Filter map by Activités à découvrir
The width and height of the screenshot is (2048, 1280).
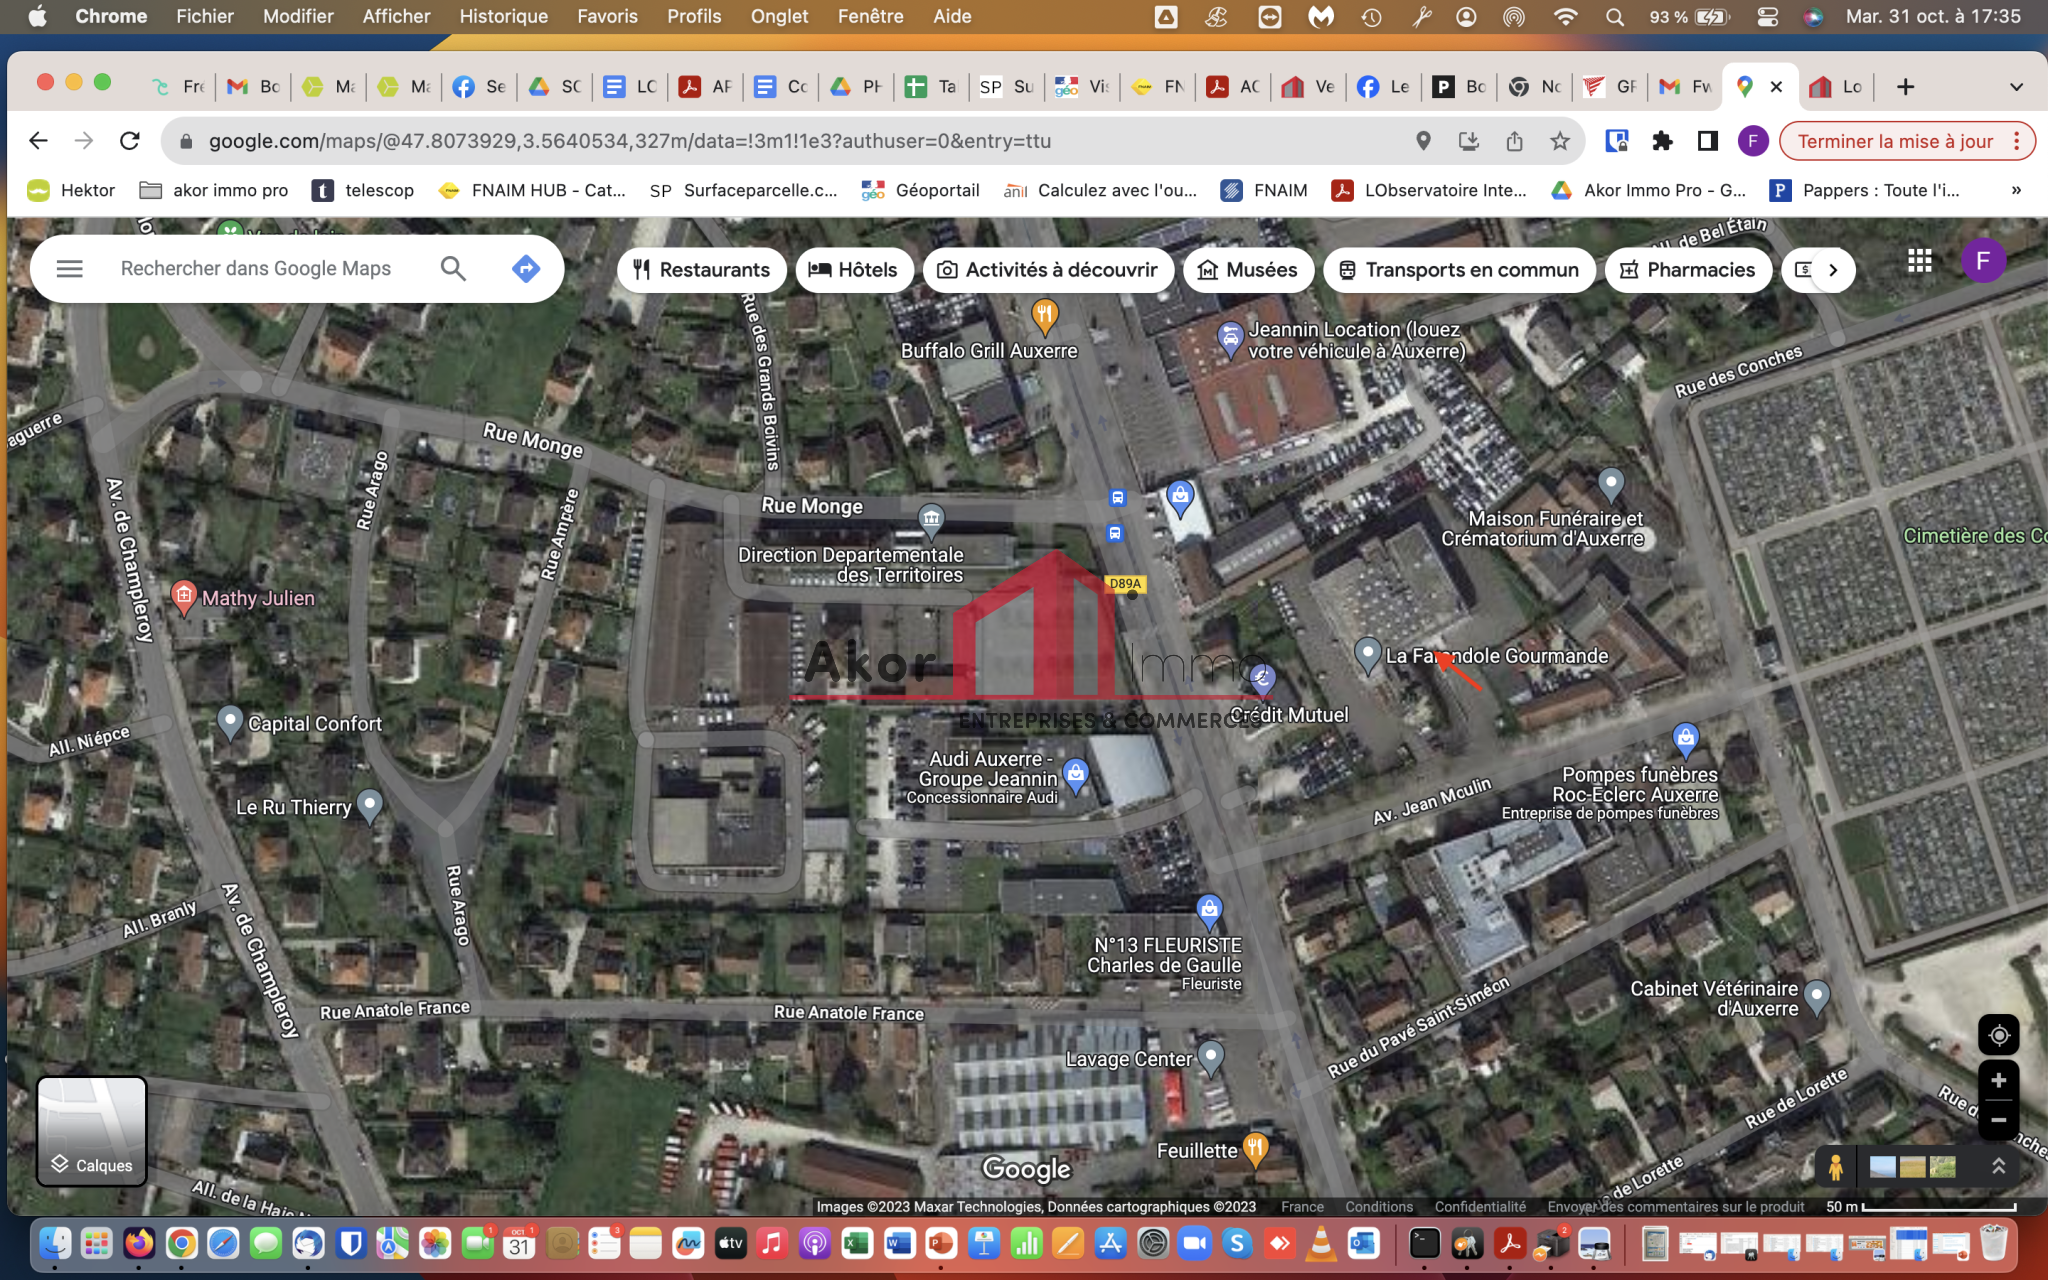[1048, 270]
